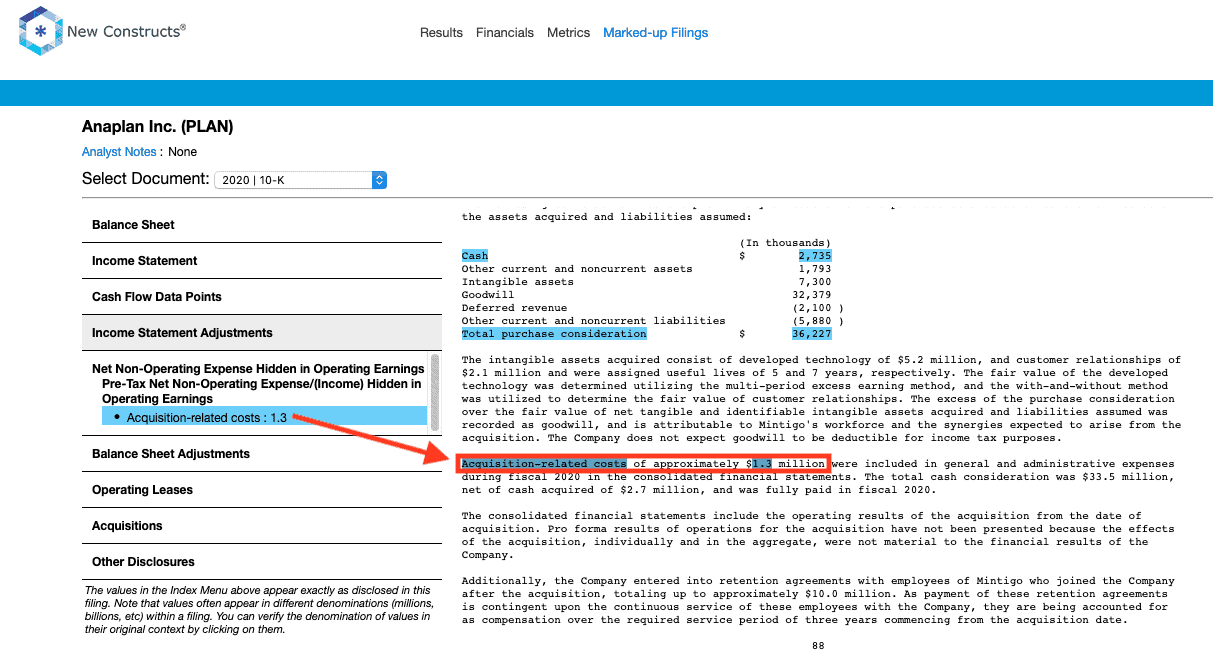
Task: Select the Marked-up Filings tab
Action: click(x=656, y=33)
